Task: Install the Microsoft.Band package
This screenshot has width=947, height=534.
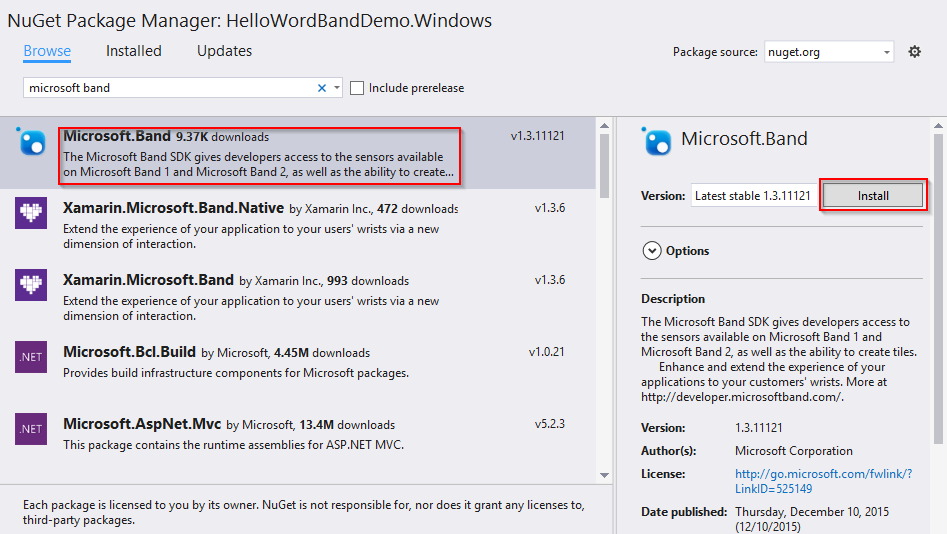Action: click(873, 196)
